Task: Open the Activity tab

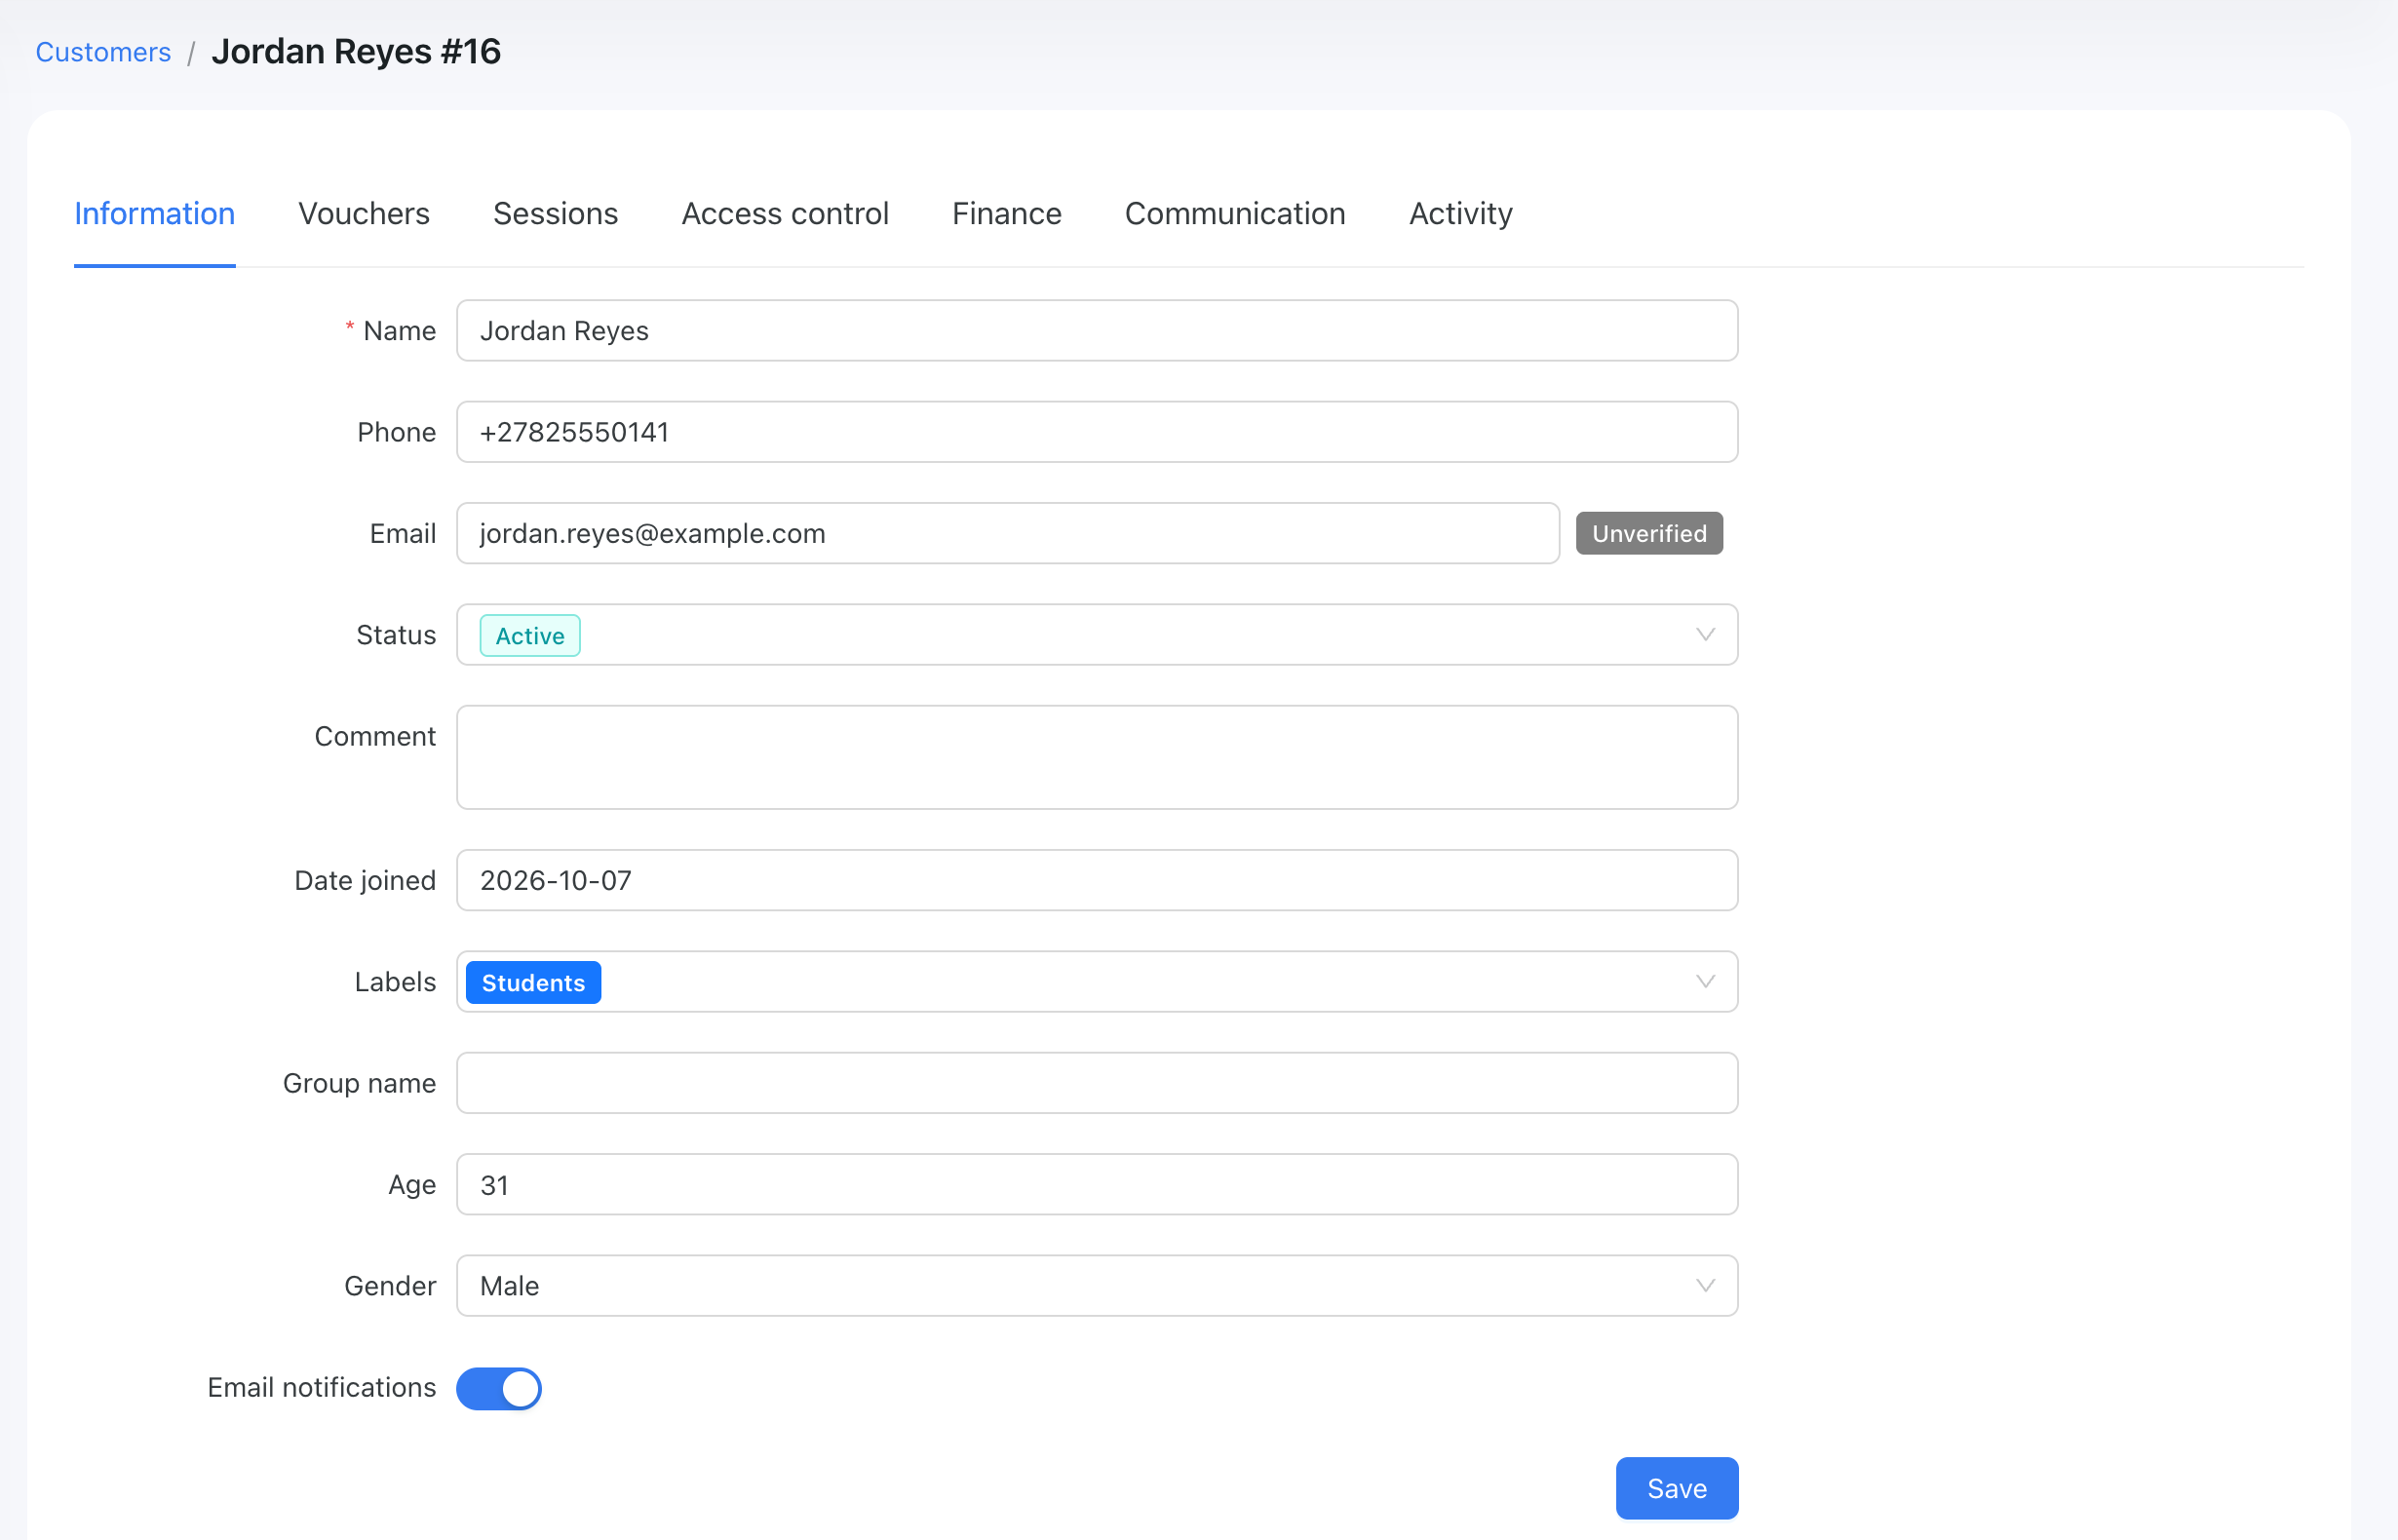Action: pyautogui.click(x=1460, y=214)
